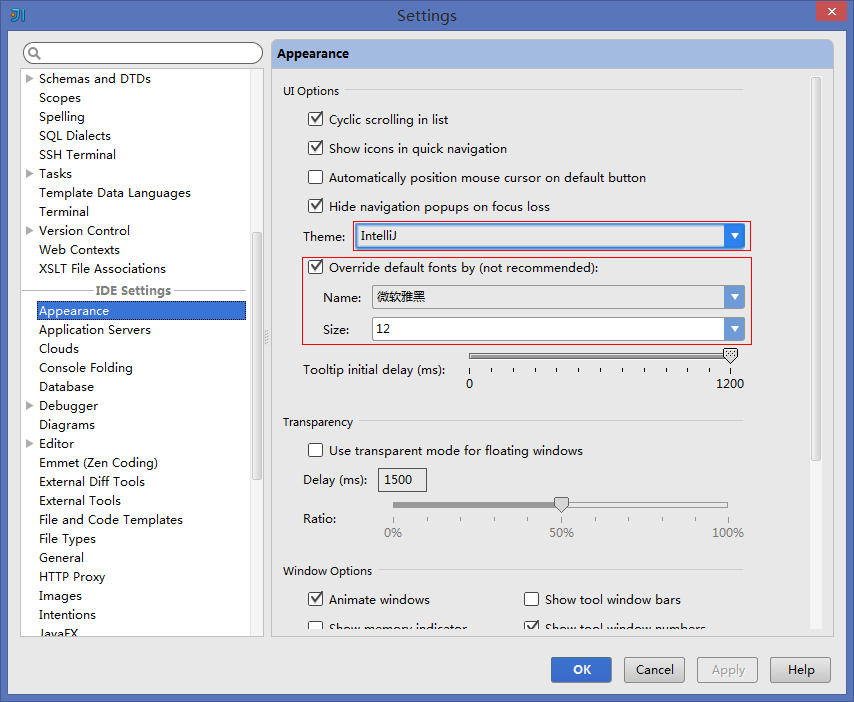The width and height of the screenshot is (854, 702).
Task: Click the Apply button
Action: click(728, 670)
